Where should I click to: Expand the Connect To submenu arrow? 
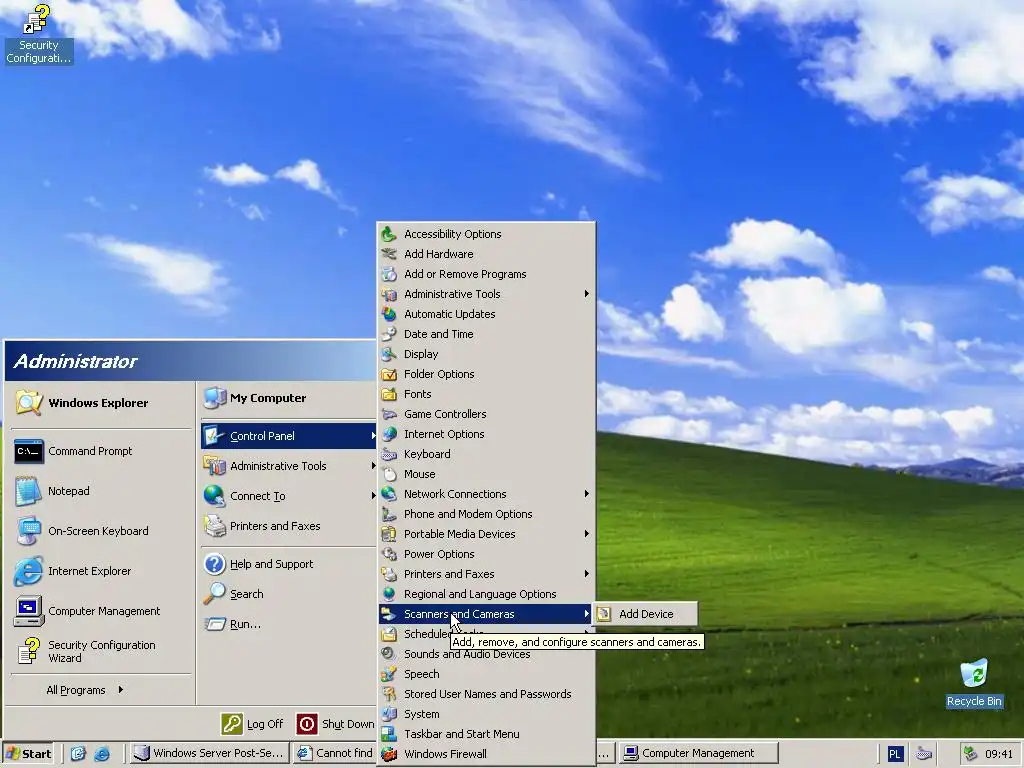(x=373, y=496)
